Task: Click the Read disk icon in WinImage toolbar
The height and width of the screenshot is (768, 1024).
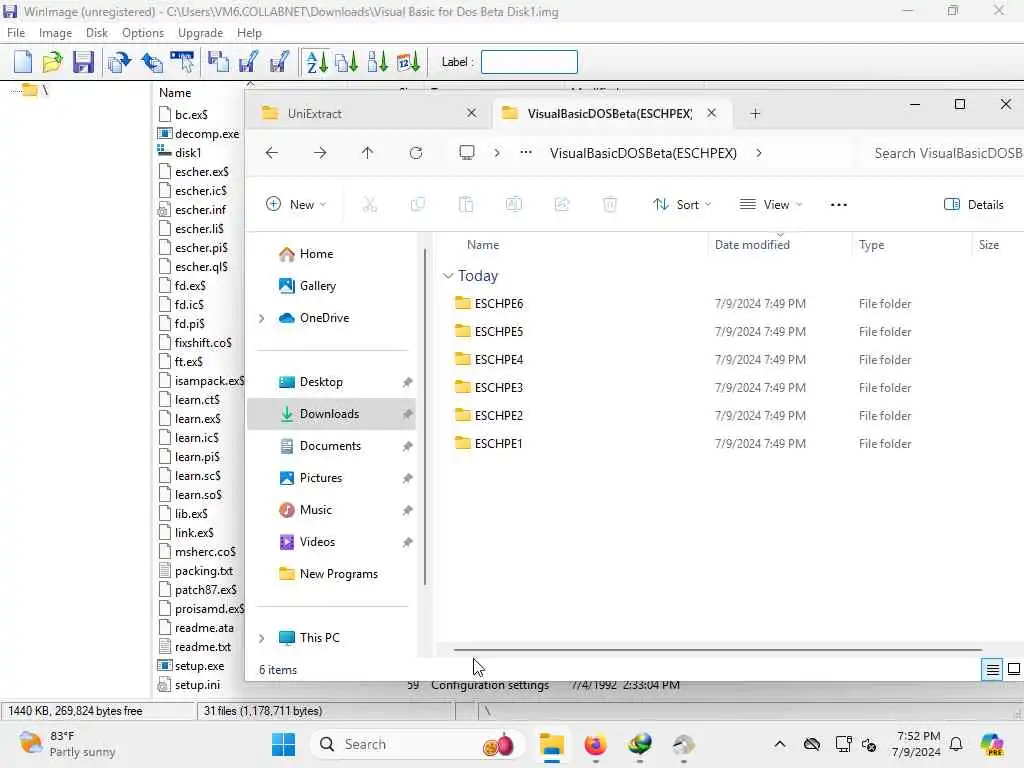Action: pos(120,62)
